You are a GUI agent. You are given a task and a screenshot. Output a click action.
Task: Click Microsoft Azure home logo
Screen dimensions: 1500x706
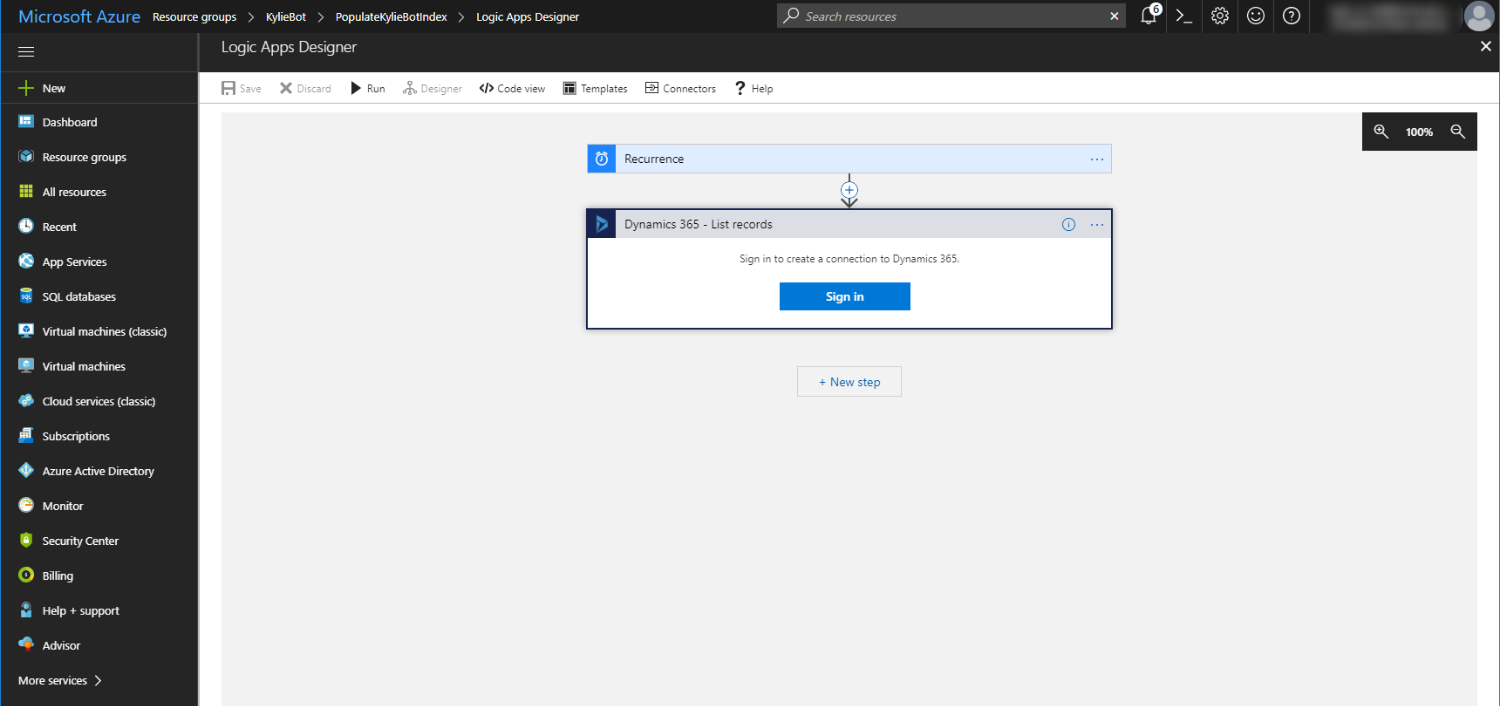click(x=79, y=17)
